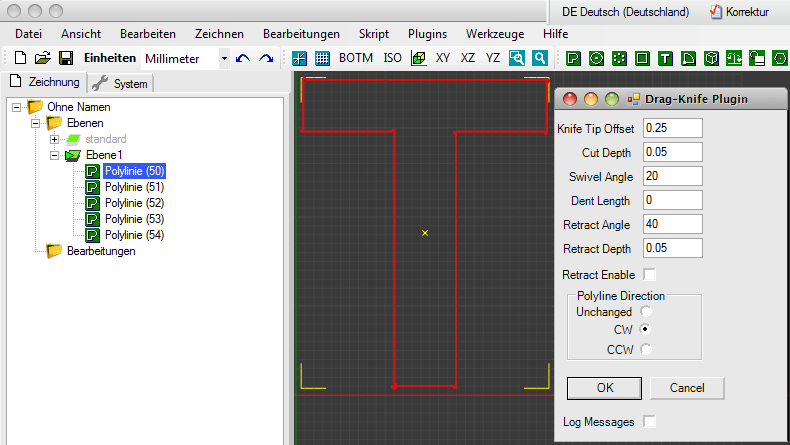Switch to ISO isometric view
The width and height of the screenshot is (790, 445).
coord(392,58)
